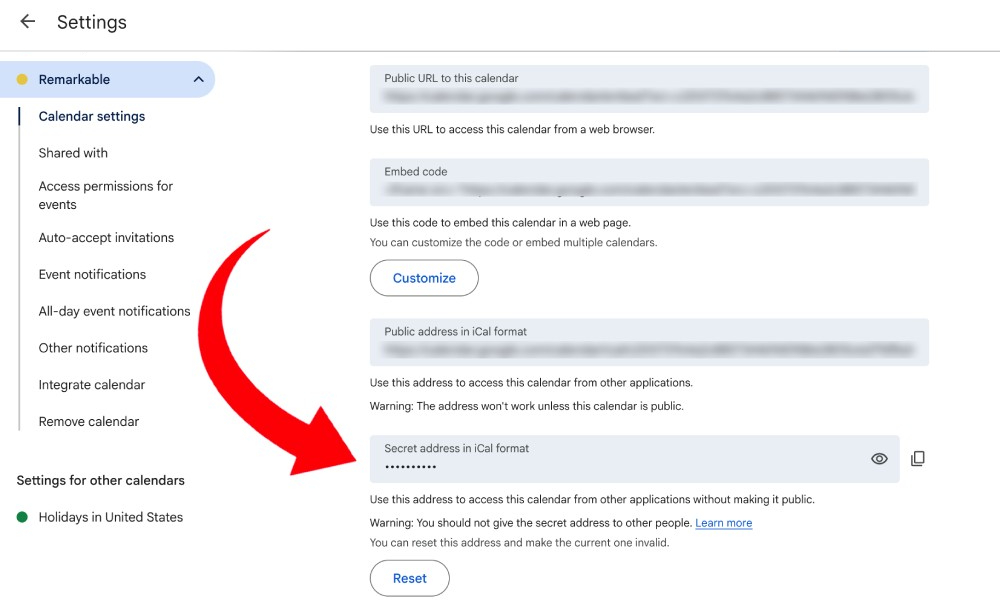This screenshot has height=611, width=1000.
Task: Click the green Holidays calendar color dot
Action: tap(22, 517)
